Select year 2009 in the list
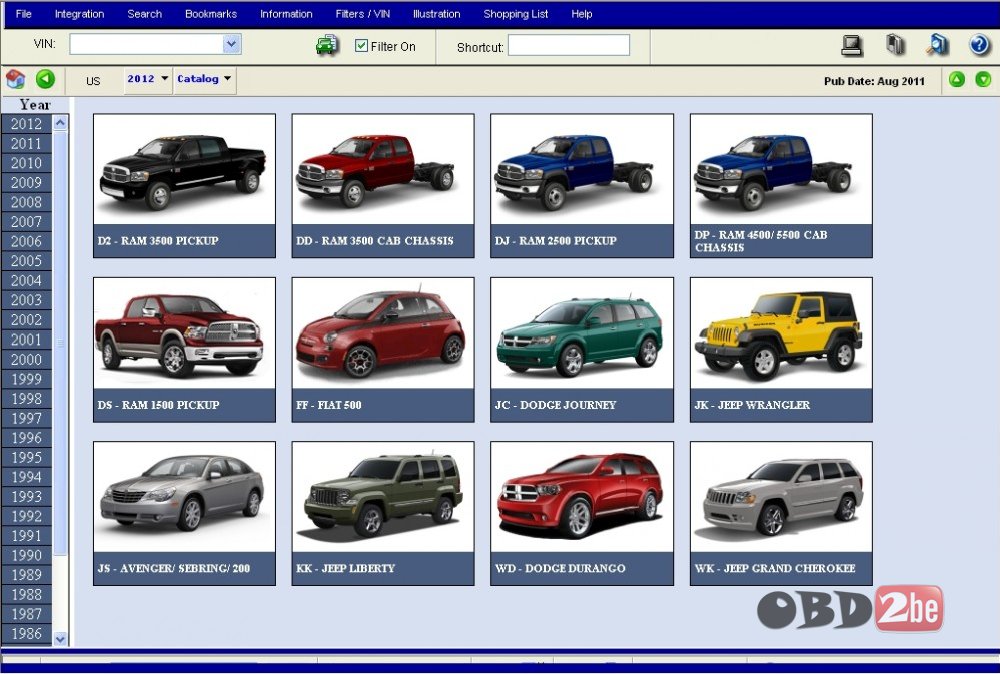This screenshot has height=674, width=1000. (x=26, y=182)
